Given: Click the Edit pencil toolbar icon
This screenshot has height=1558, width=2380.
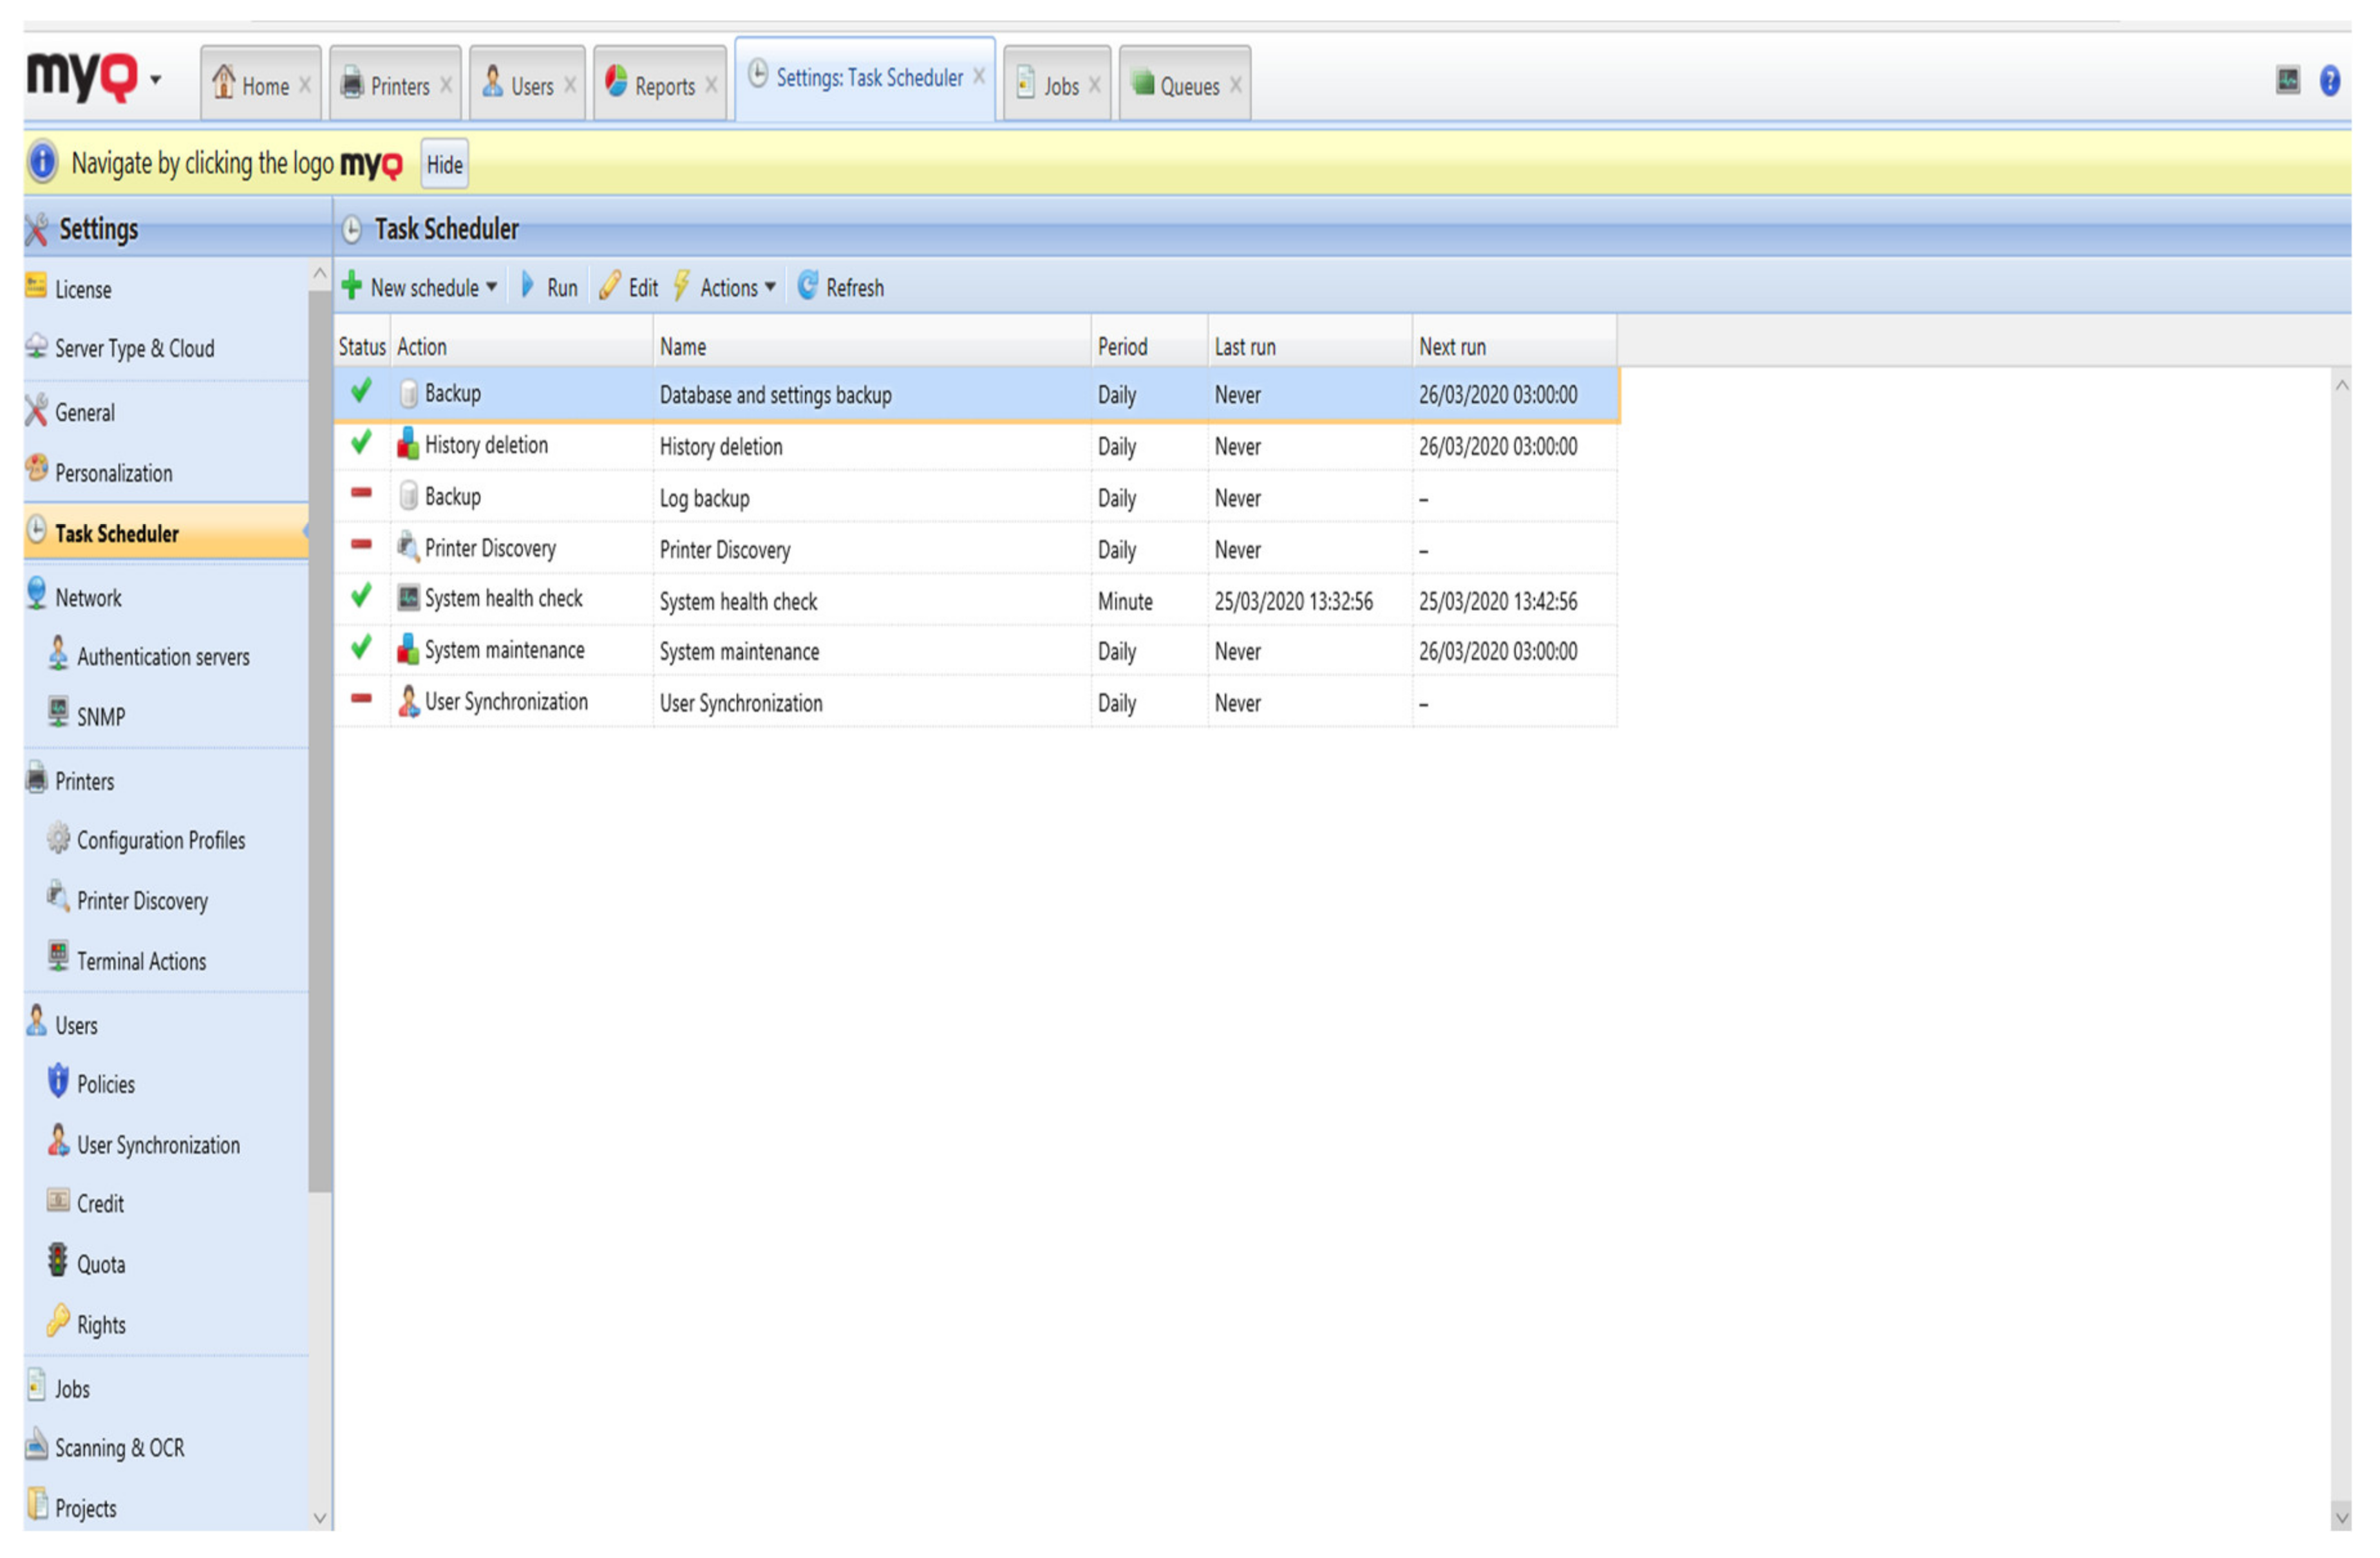Looking at the screenshot, I should point(610,287).
